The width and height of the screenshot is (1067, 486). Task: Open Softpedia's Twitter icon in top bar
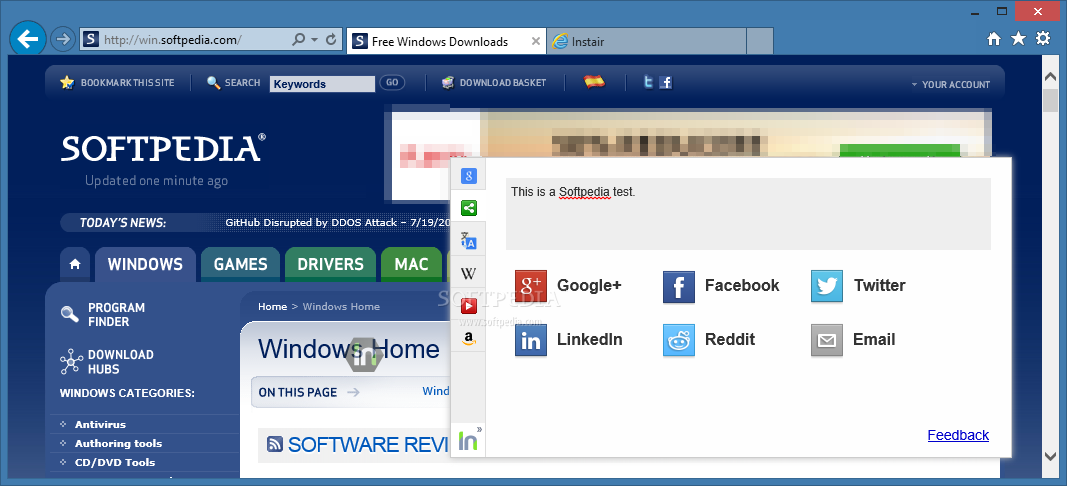click(649, 82)
